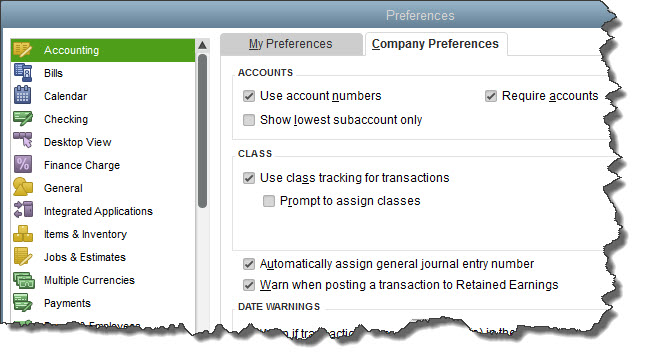Choose the Checking preferences icon
This screenshot has width=646, height=363.
pos(23,118)
